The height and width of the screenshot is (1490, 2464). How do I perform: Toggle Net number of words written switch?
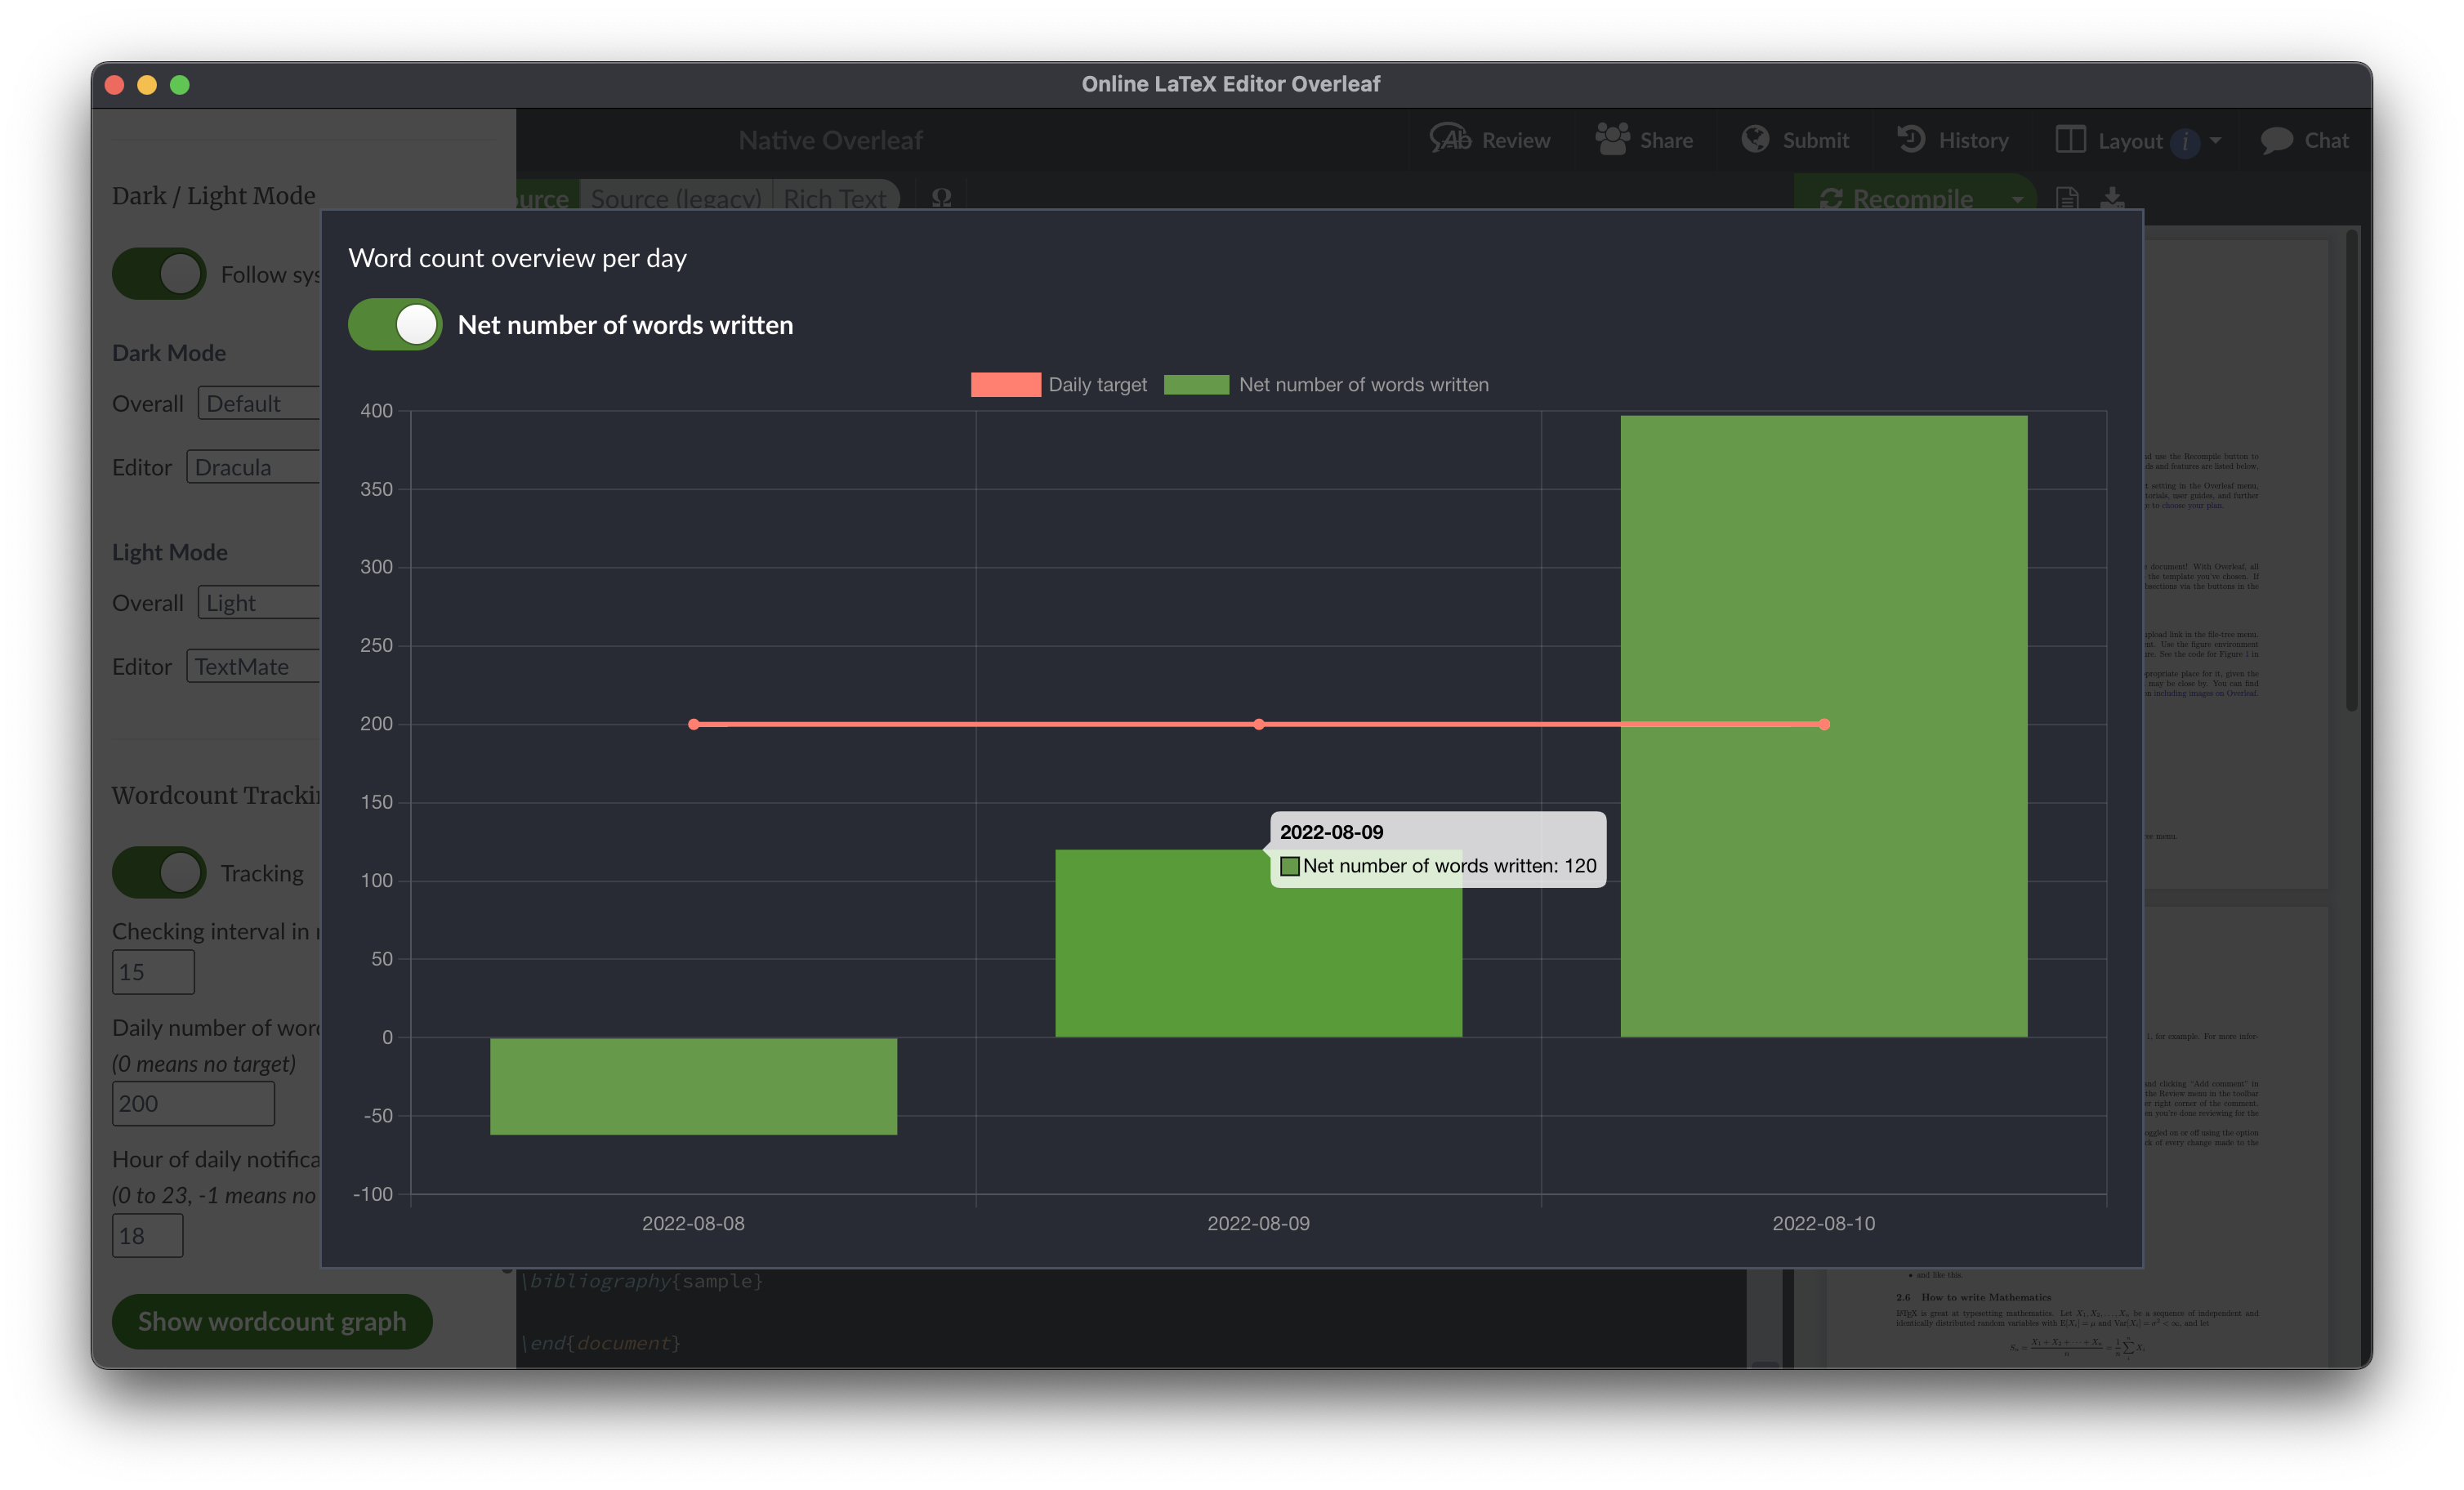click(x=395, y=324)
